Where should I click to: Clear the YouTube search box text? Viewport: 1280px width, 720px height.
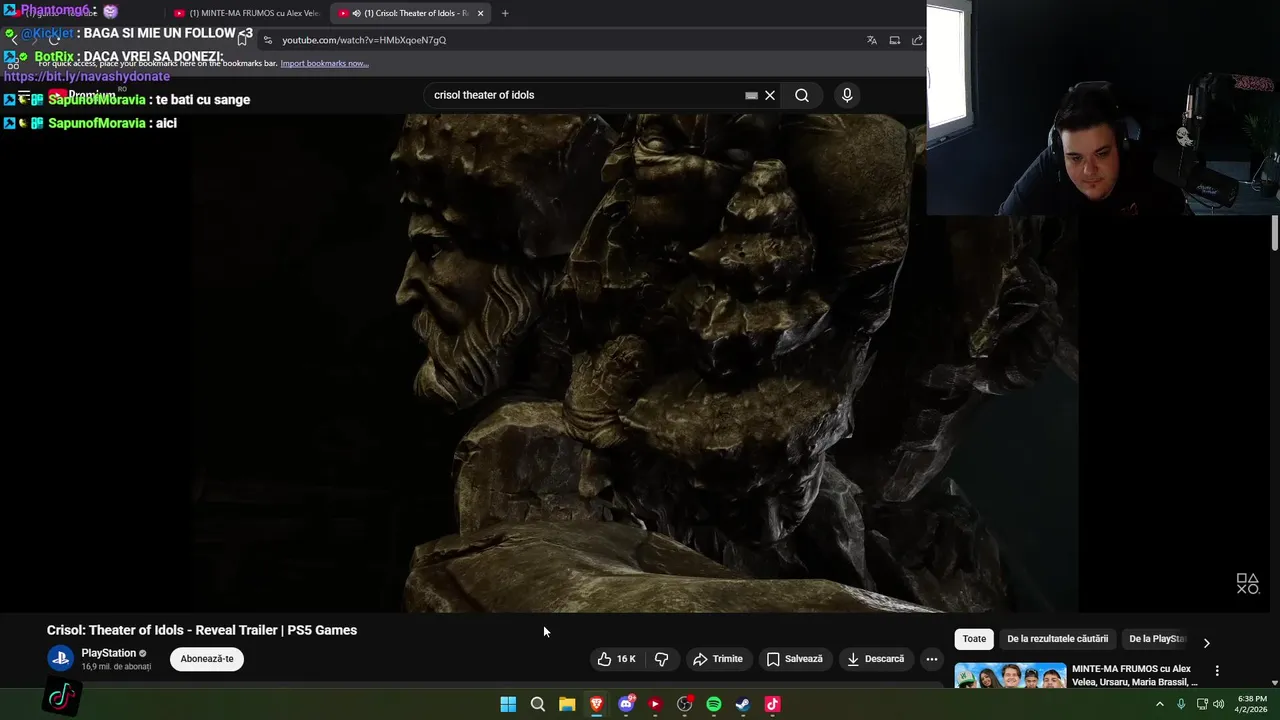770,95
